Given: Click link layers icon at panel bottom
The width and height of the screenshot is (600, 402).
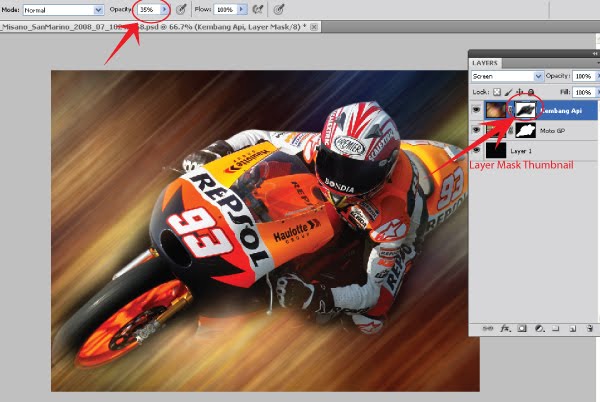Looking at the screenshot, I should pos(488,329).
